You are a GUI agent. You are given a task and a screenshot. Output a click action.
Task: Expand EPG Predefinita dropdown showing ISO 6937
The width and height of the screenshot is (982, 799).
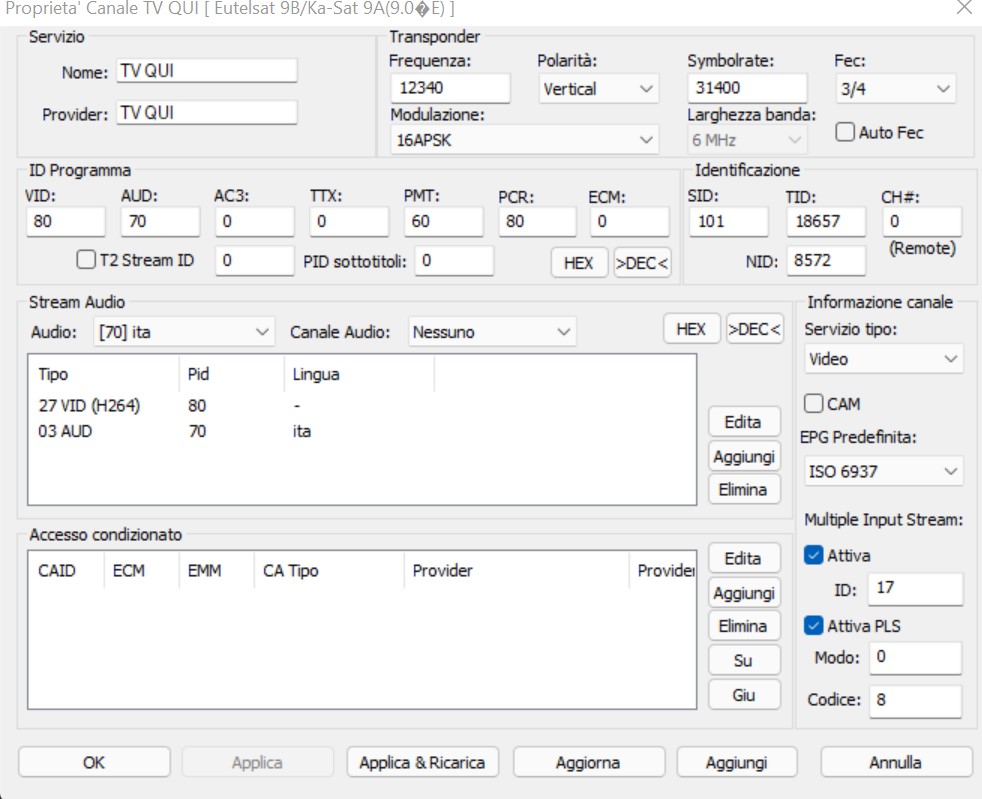883,471
